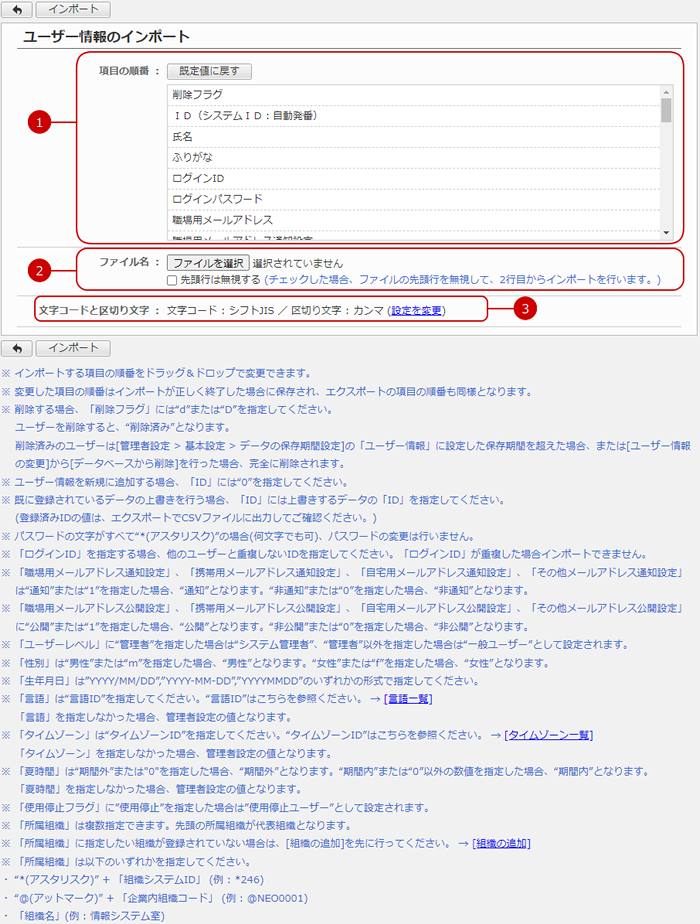Click the ファイルを選択 button
Image resolution: width=700 pixels, height=924 pixels.
point(208,263)
